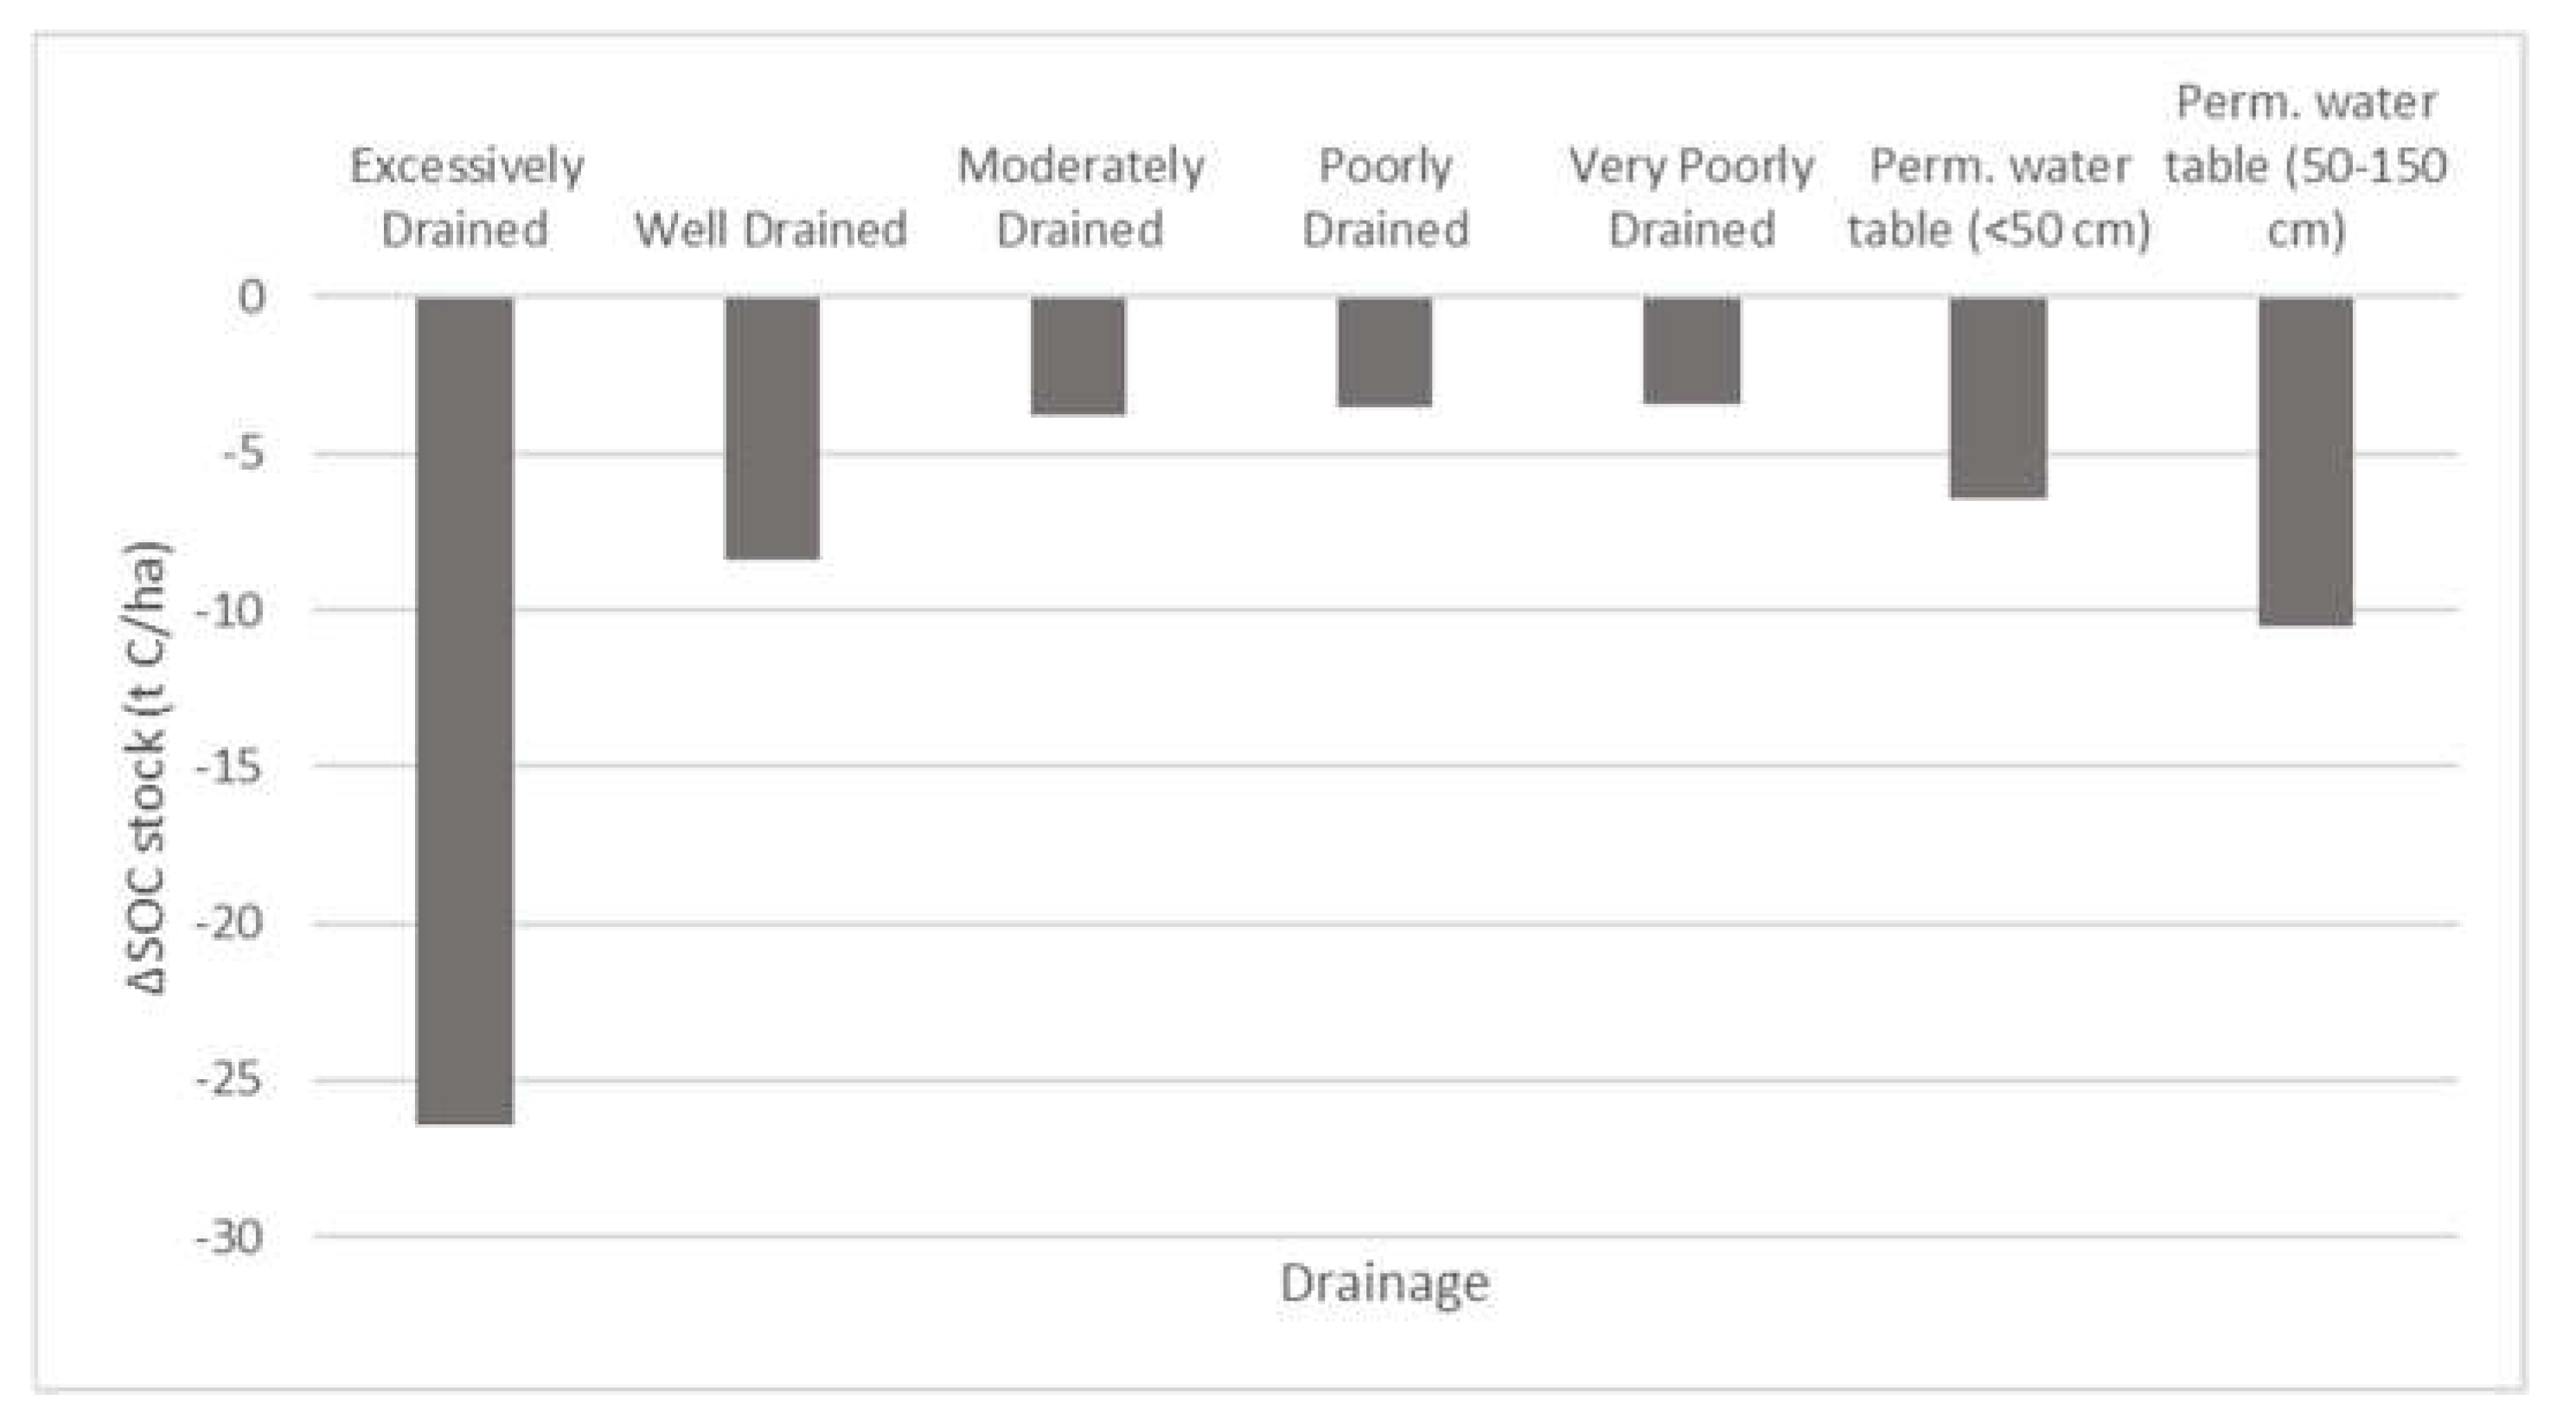This screenshot has height=1420, width=2576.
Task: Select the "Drainage" x-axis title
Action: coord(1385,1283)
